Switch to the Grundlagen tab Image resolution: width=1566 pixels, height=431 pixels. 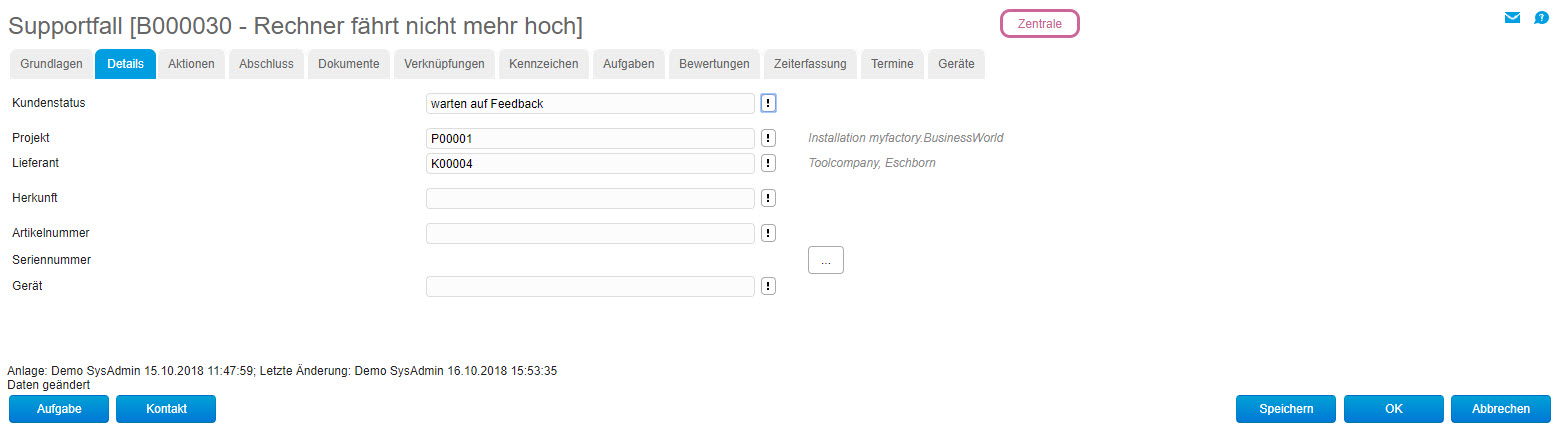(51, 64)
